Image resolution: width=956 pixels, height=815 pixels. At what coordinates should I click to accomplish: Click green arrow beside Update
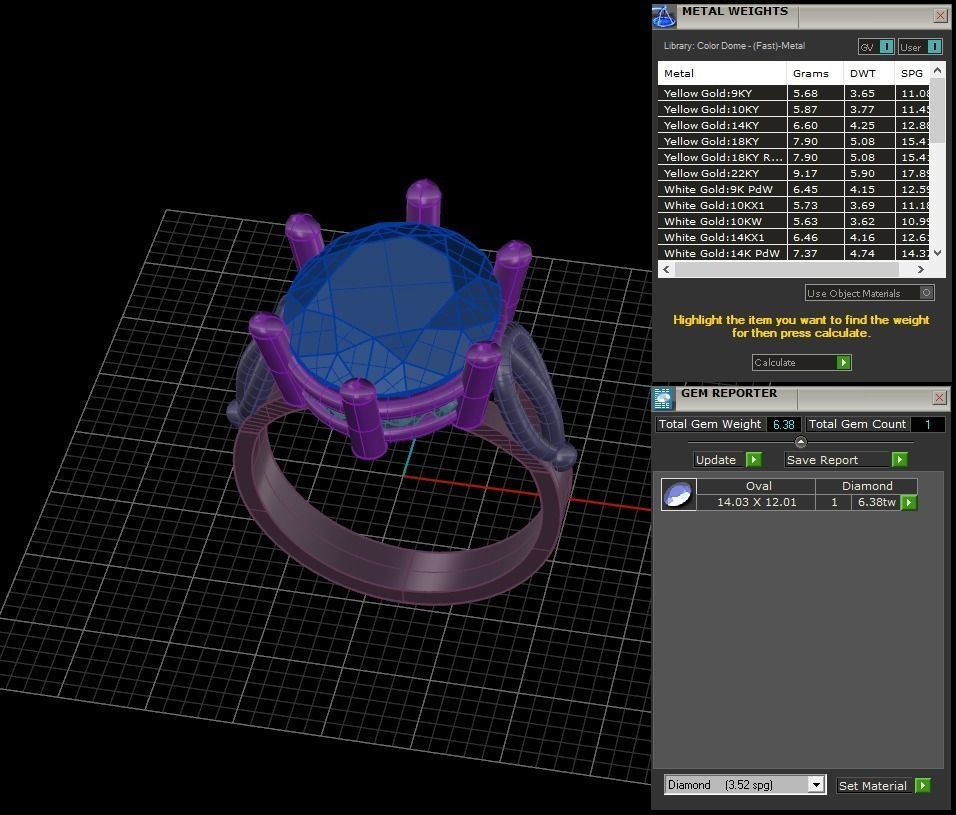tap(754, 460)
